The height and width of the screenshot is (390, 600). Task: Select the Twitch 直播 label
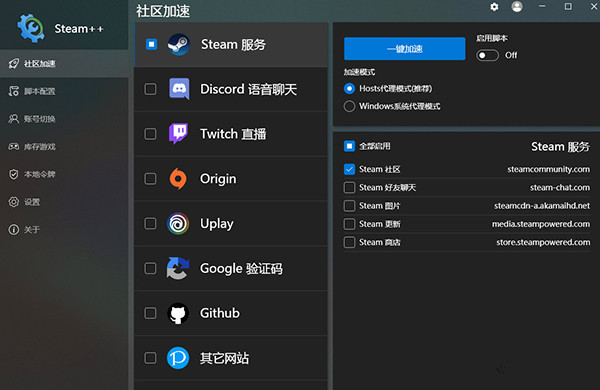[x=233, y=134]
